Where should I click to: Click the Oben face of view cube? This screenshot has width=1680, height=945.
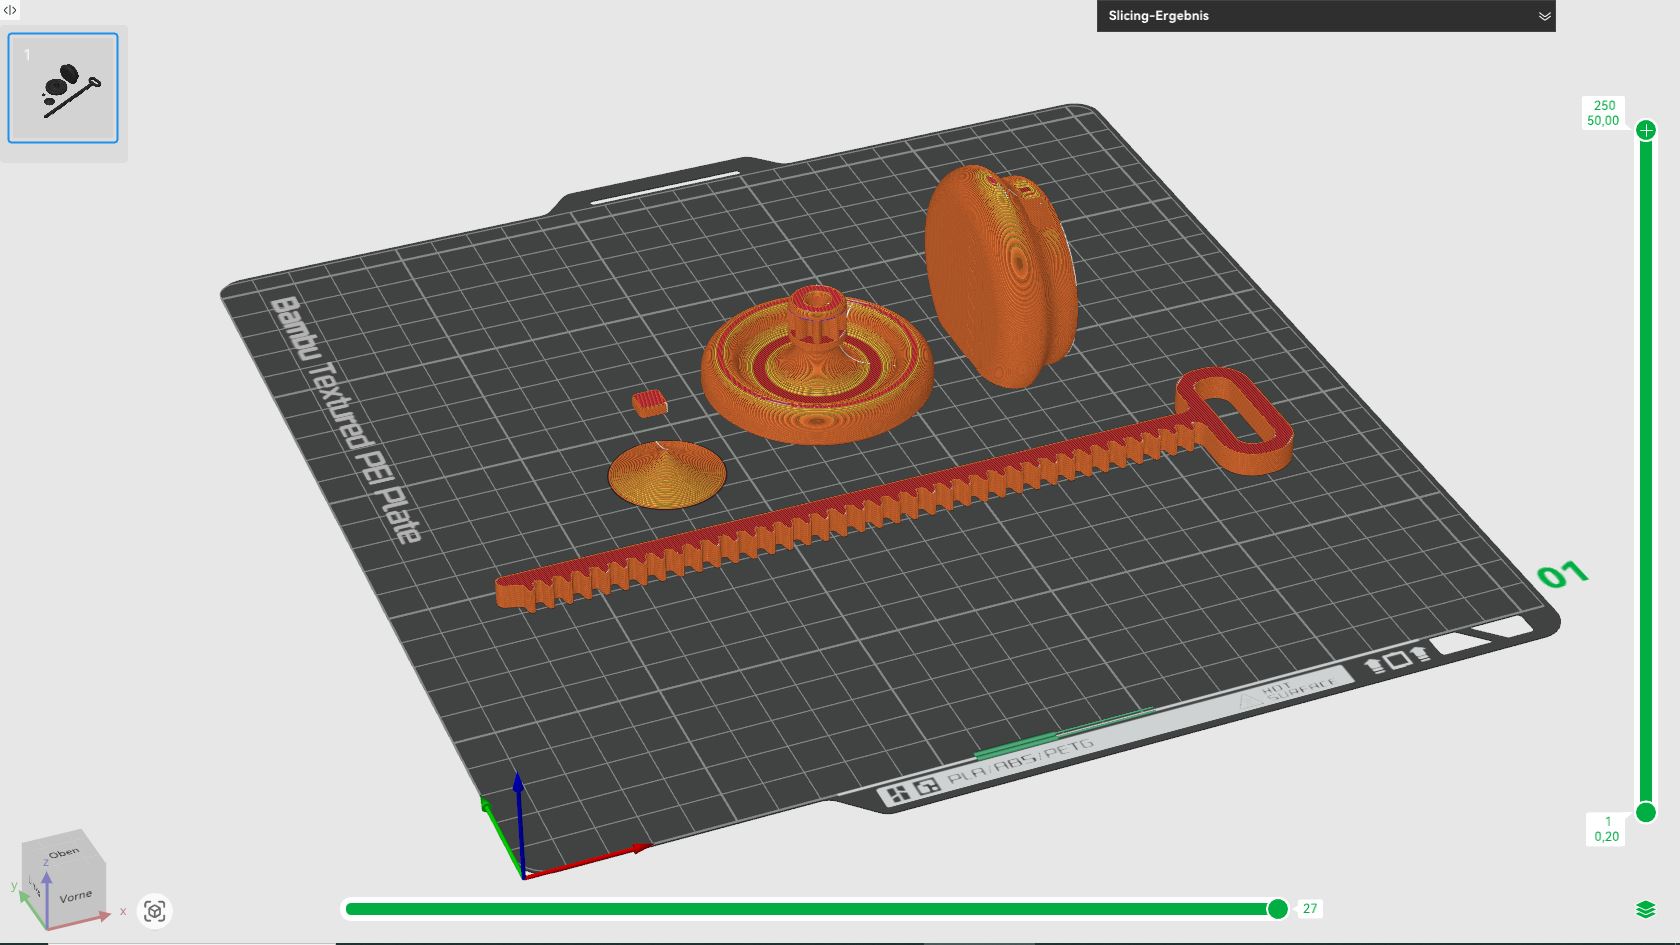[63, 853]
